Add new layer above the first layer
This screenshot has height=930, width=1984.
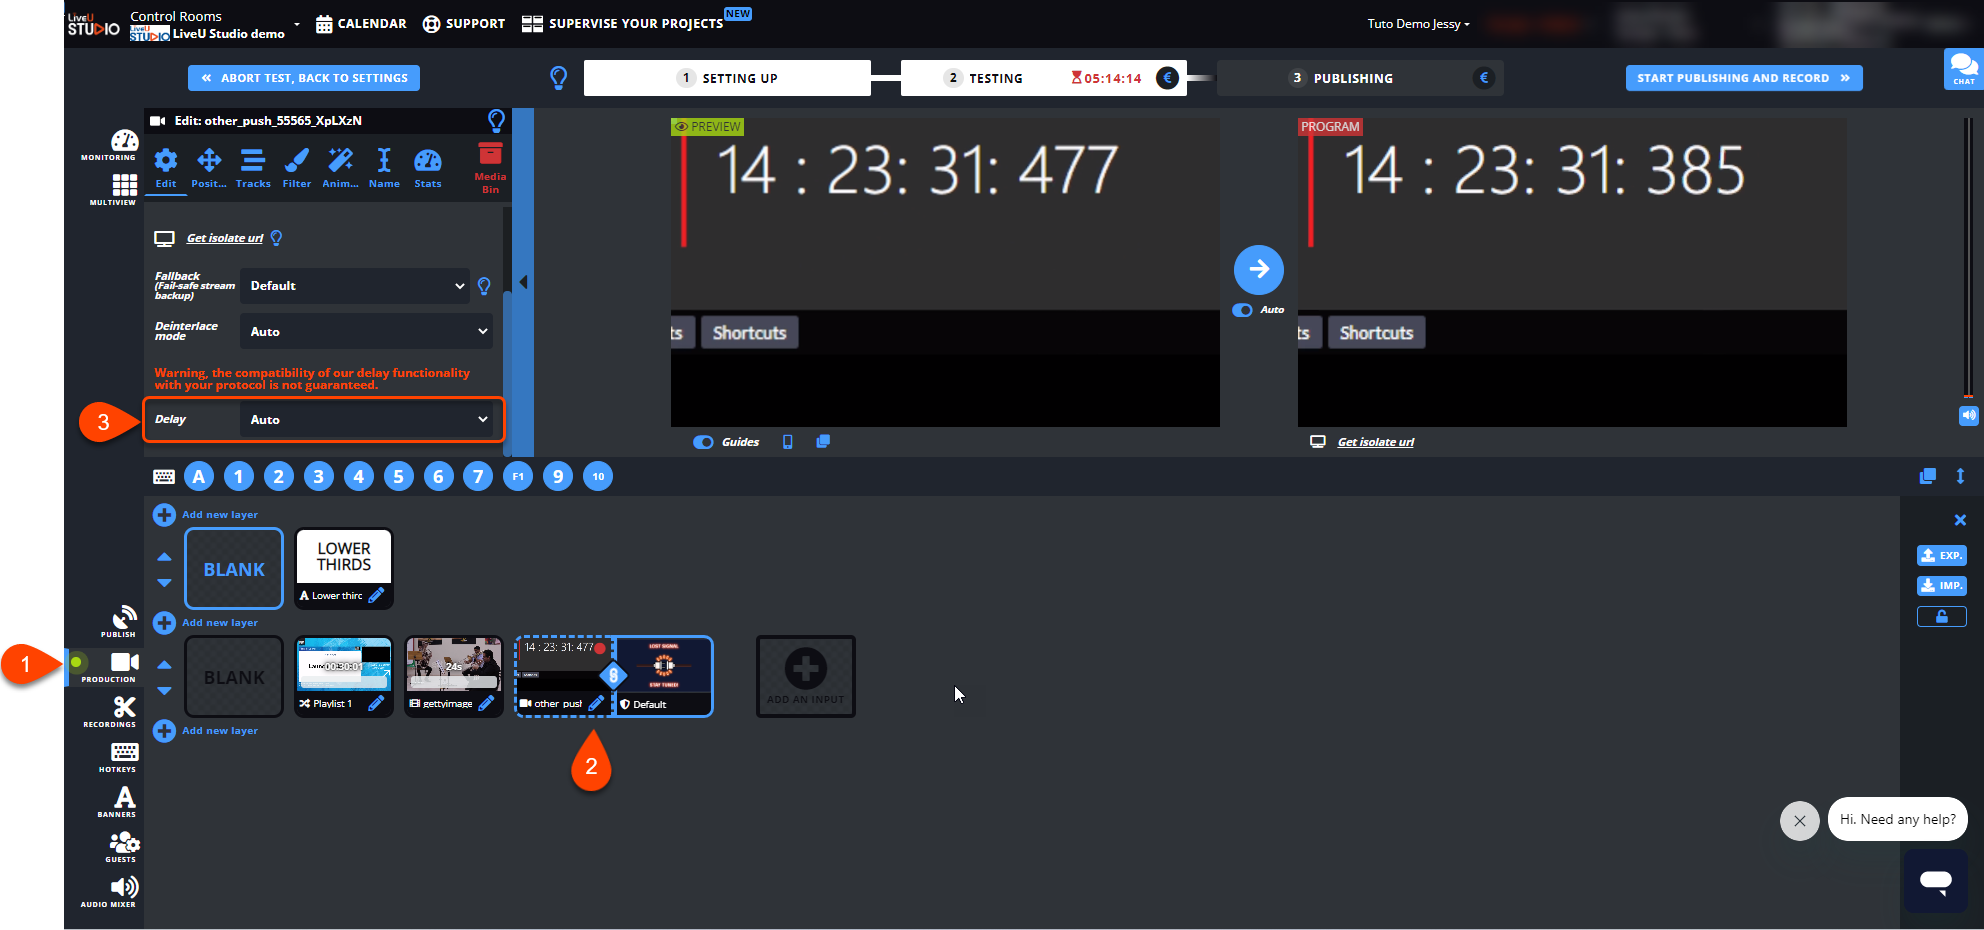click(x=206, y=515)
